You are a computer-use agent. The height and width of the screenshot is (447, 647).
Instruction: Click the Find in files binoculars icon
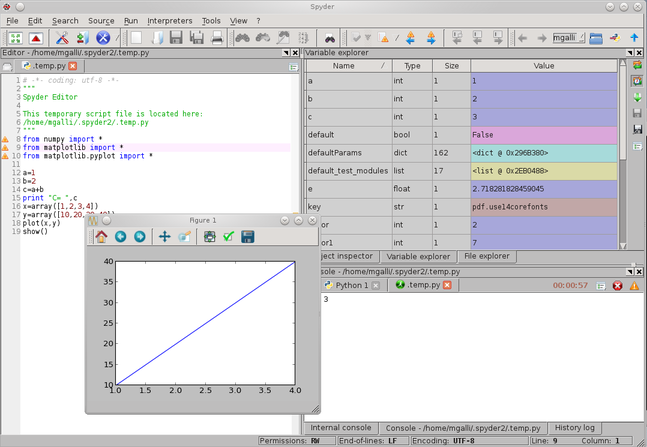tap(330, 39)
